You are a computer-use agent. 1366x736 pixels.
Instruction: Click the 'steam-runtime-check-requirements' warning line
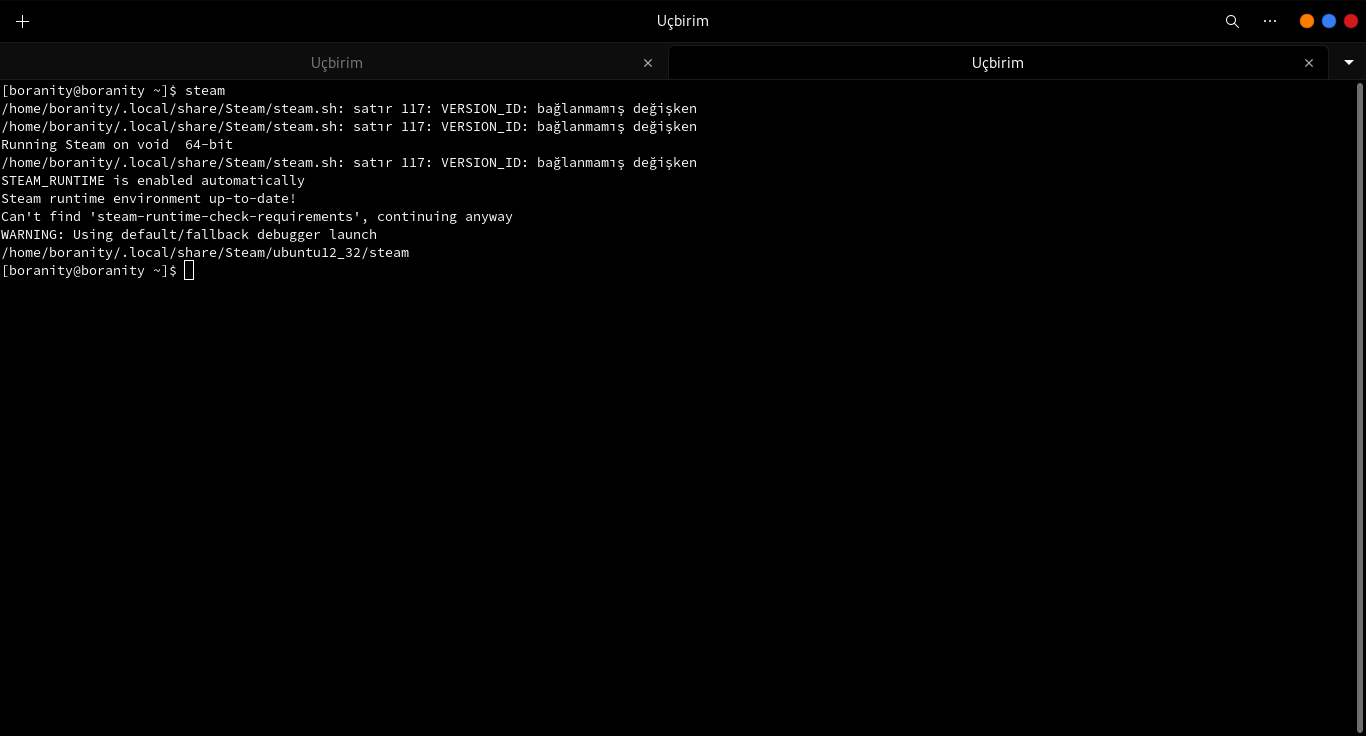pos(257,216)
